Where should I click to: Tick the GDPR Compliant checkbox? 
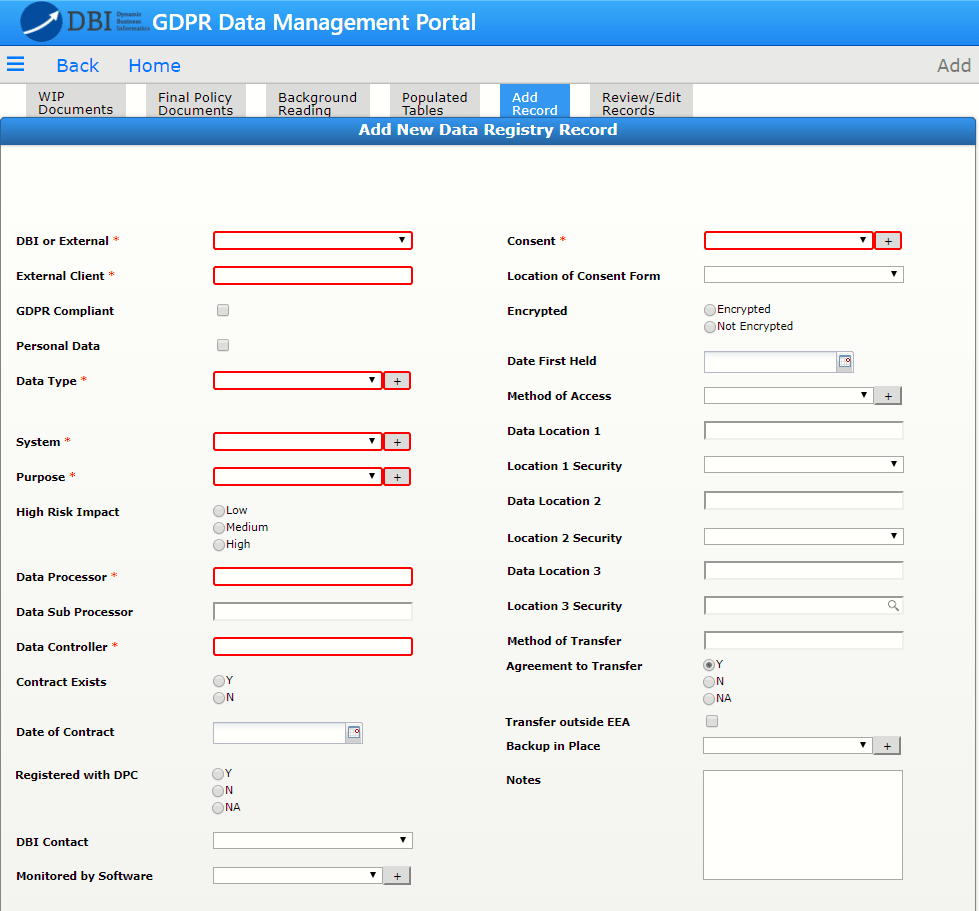223,310
